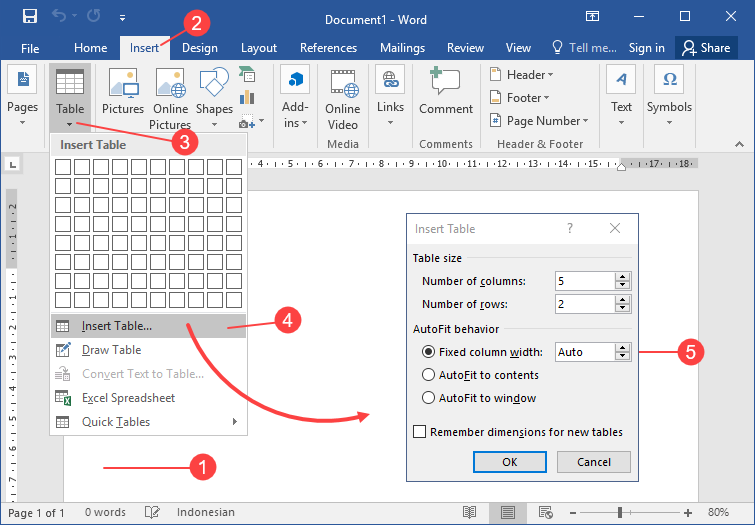Click the Text group icon

(x=621, y=79)
